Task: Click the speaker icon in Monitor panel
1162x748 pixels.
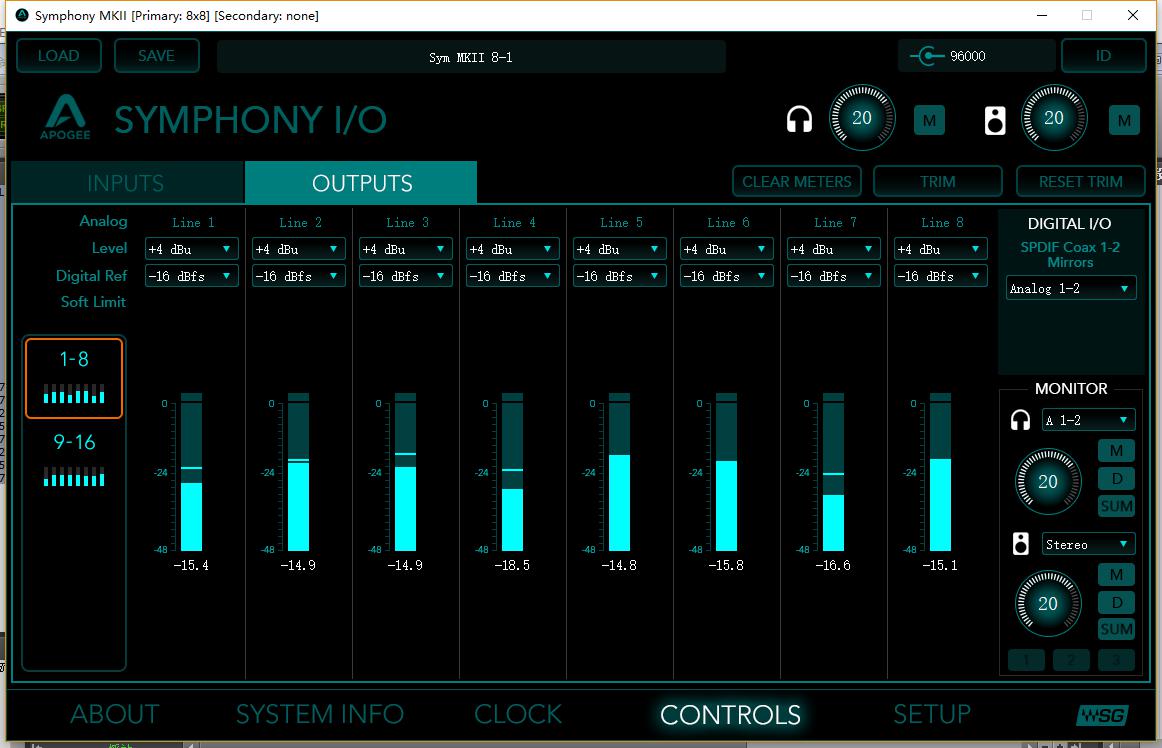Action: tap(1020, 544)
